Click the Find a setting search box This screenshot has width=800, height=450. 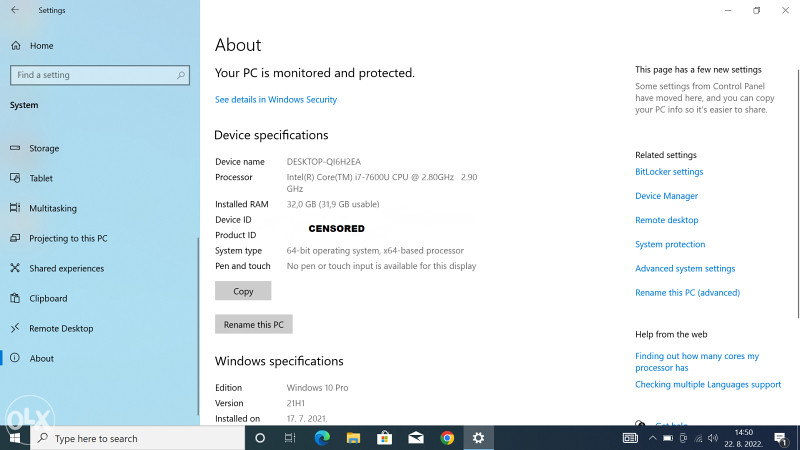[100, 75]
